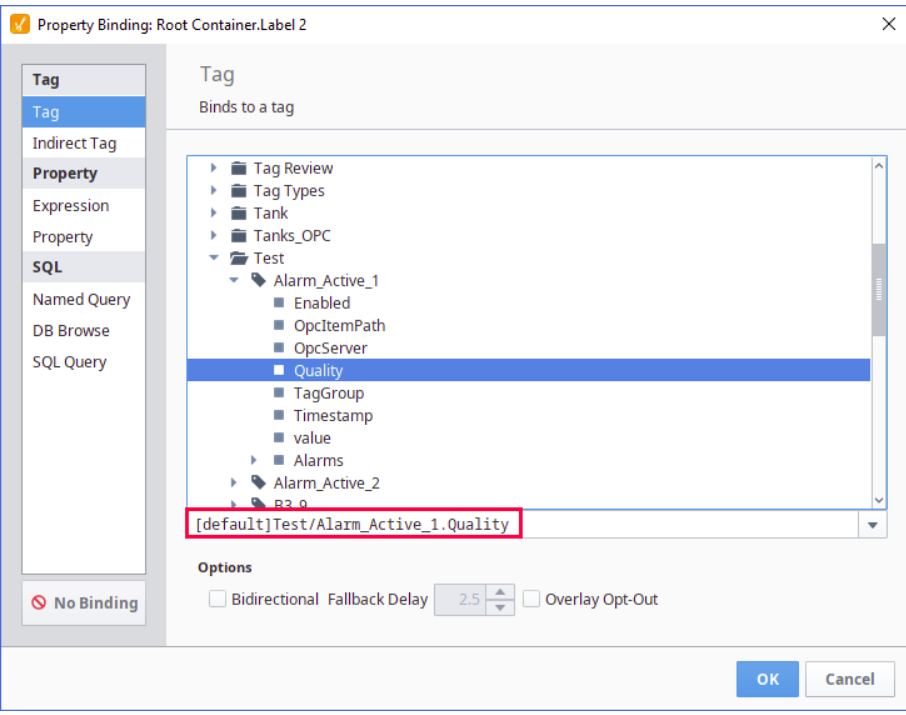Switch to Expression binding type
906x715 pixels.
click(71, 206)
